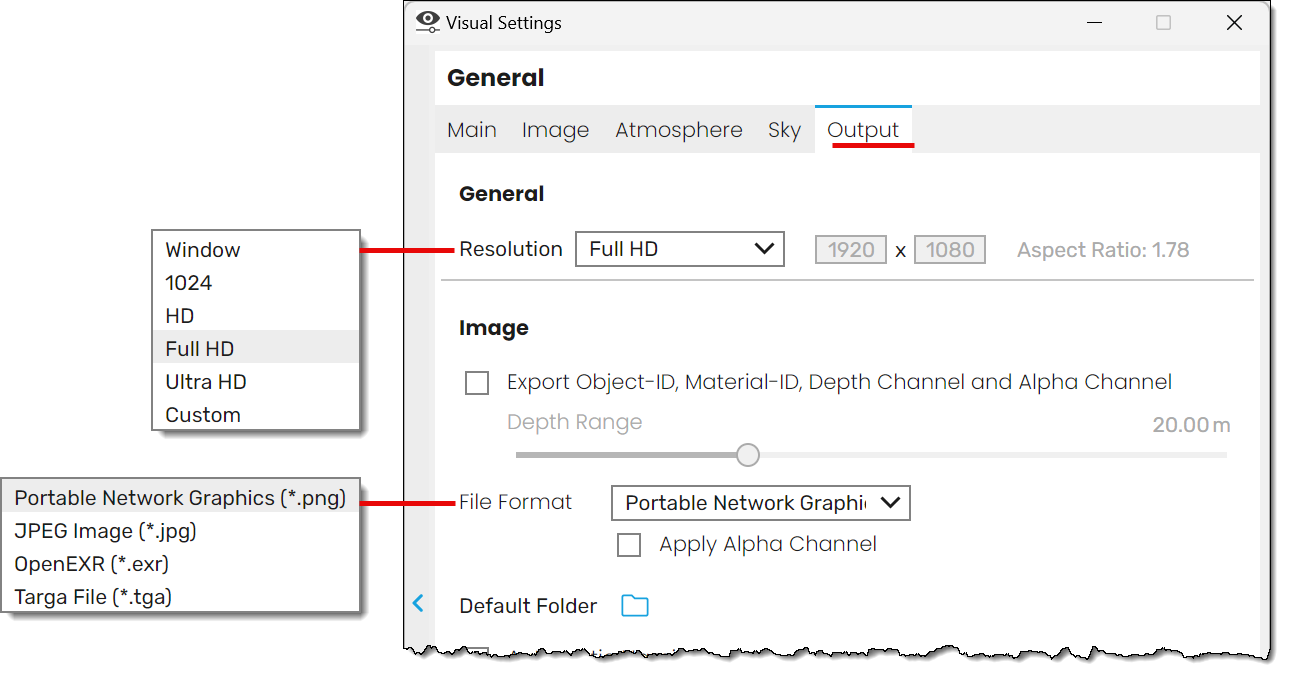The image size is (1298, 674).
Task: Click the 1080 height input field
Action: 949,249
